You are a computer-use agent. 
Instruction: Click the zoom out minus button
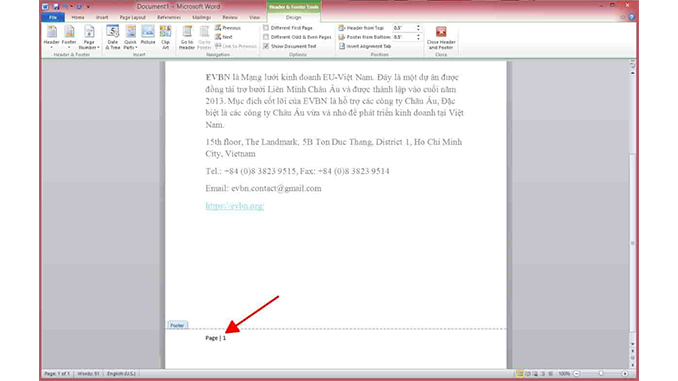576,374
